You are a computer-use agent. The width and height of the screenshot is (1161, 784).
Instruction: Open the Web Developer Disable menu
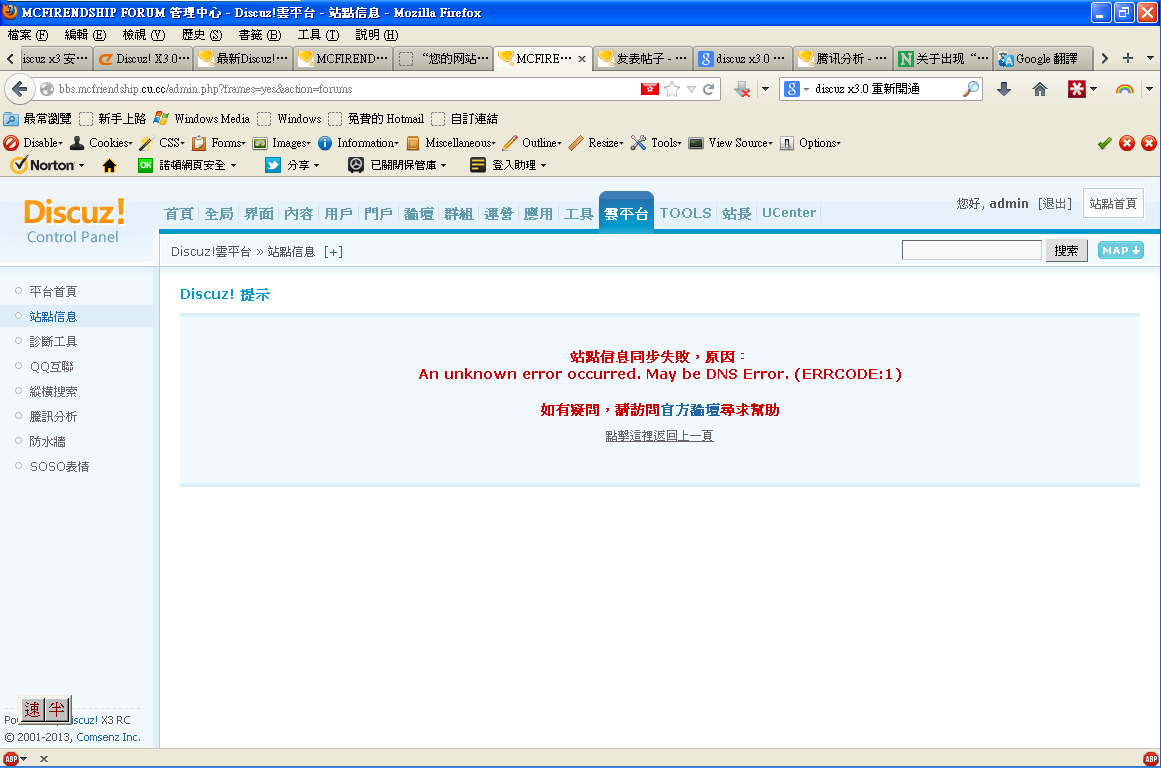click(x=33, y=143)
